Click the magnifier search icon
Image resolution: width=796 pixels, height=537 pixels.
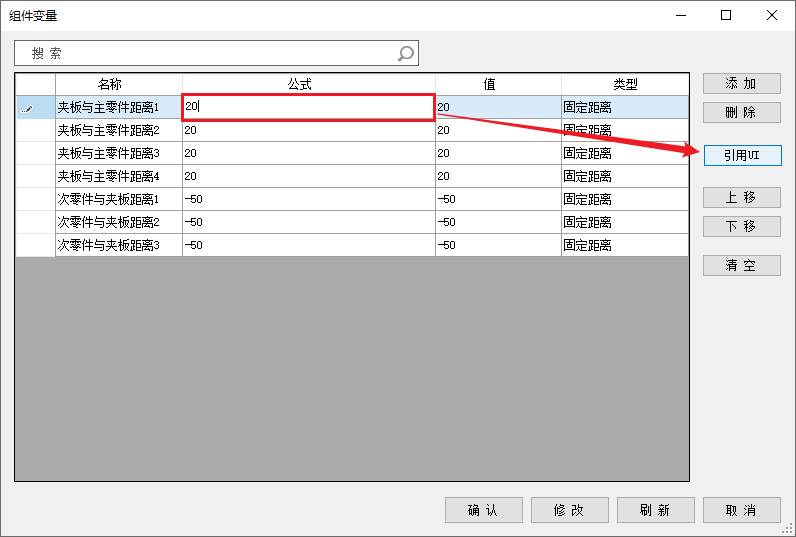pyautogui.click(x=406, y=53)
